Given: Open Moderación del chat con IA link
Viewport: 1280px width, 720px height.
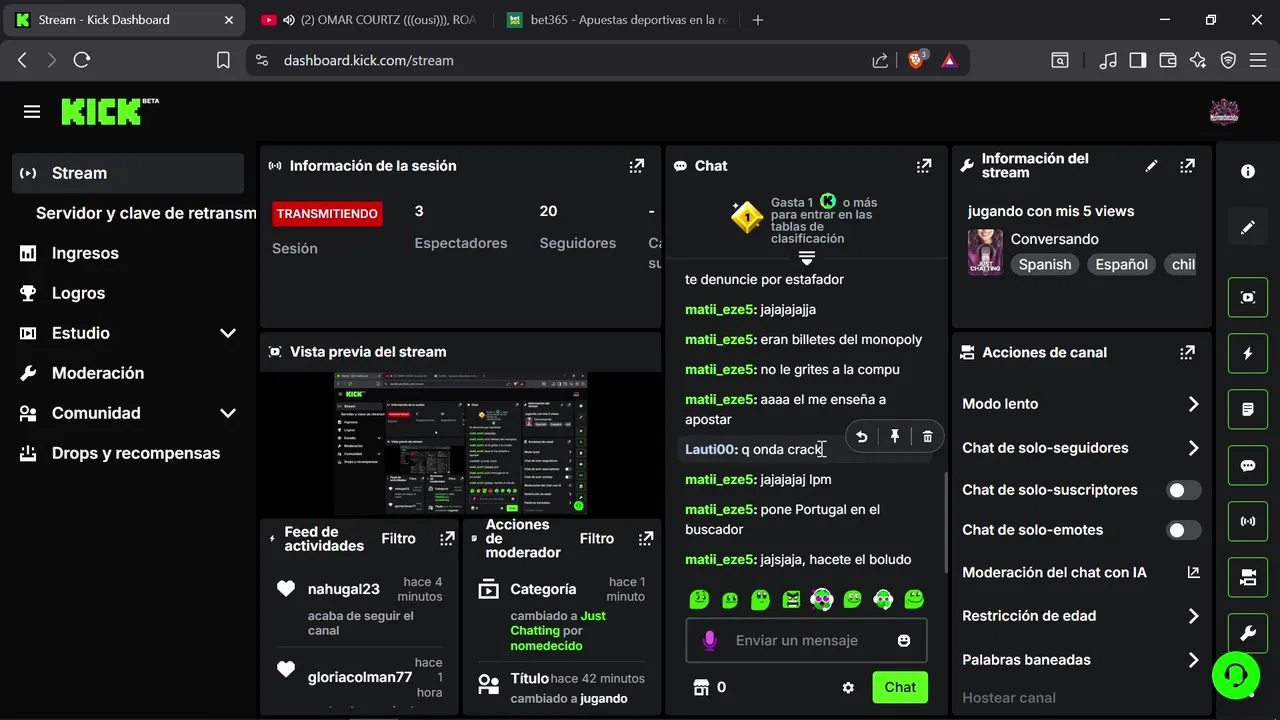Looking at the screenshot, I should tap(1081, 573).
